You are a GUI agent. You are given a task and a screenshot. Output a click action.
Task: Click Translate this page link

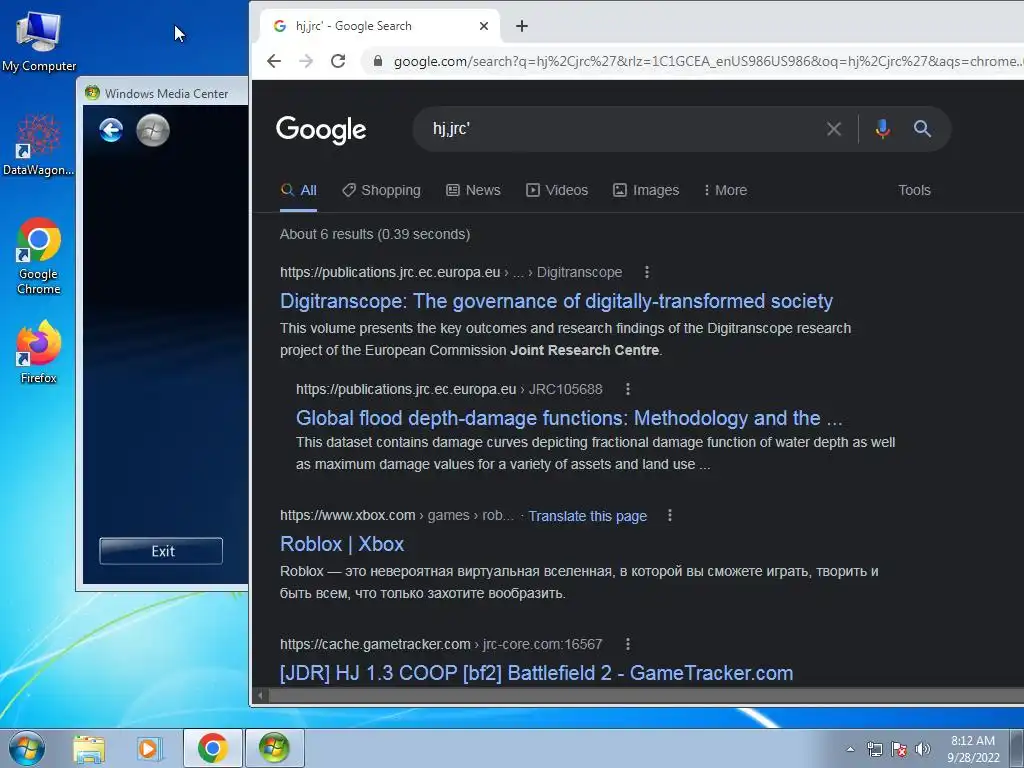pos(587,516)
